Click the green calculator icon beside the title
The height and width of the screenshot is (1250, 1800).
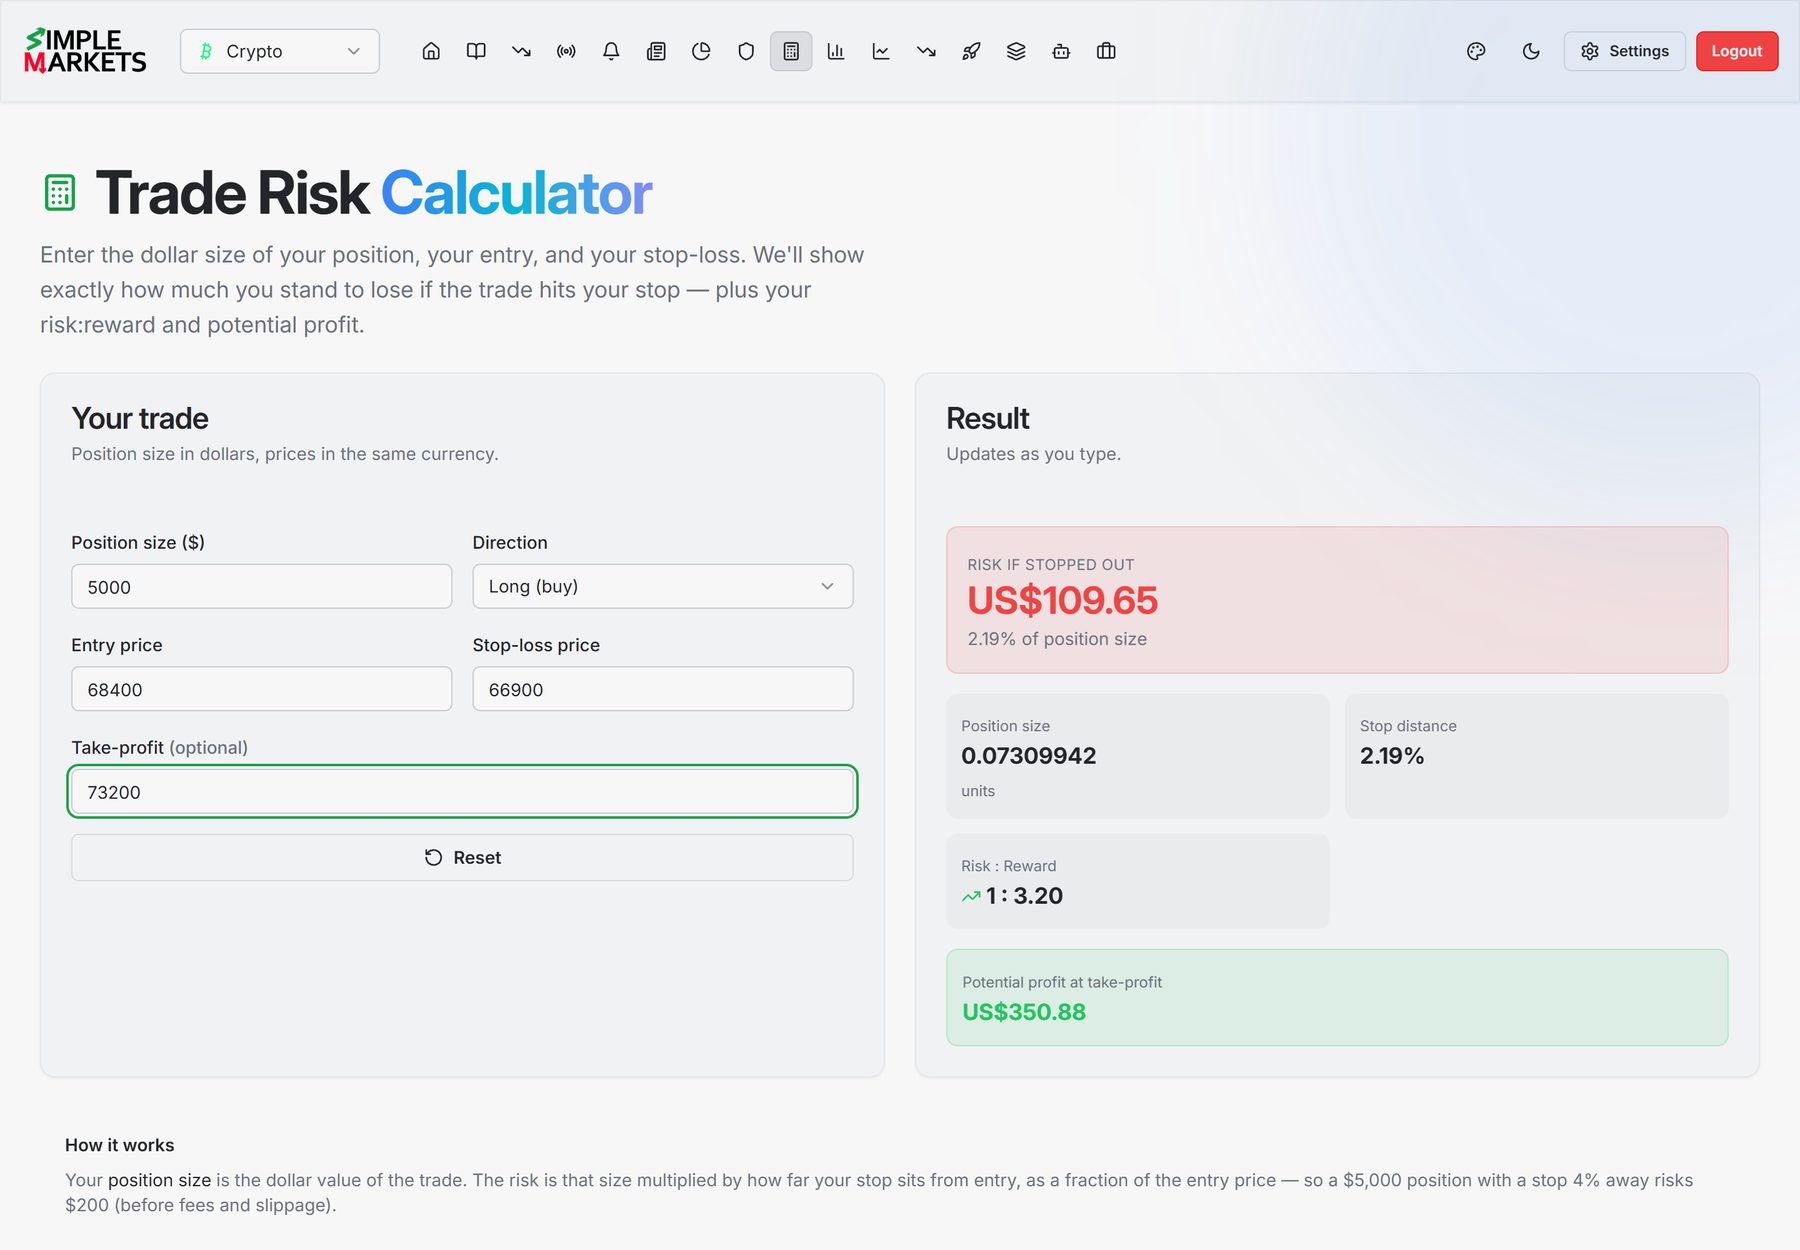coord(60,193)
